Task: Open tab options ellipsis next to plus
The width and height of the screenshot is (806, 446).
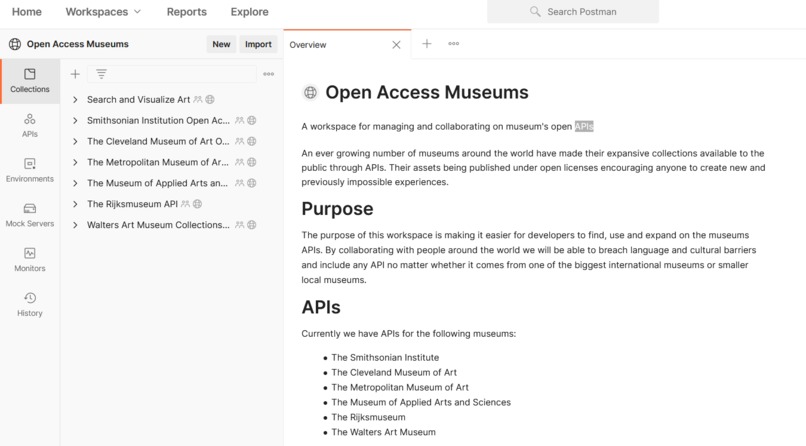Action: tap(453, 44)
